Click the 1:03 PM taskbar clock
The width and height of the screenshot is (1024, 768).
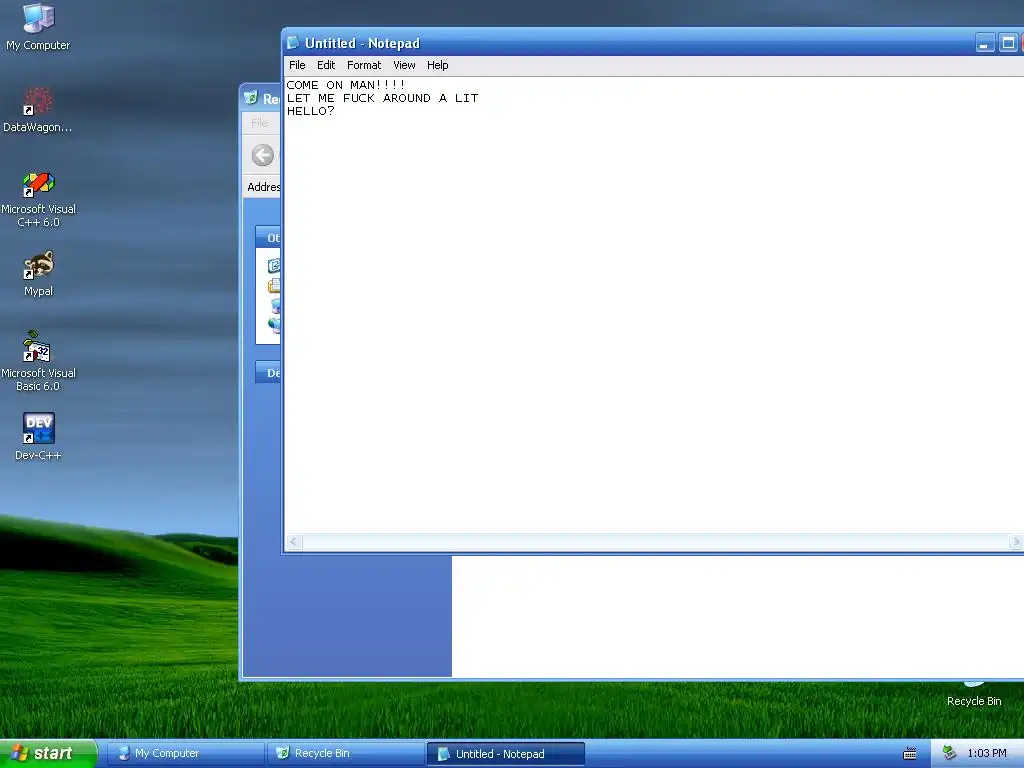tap(987, 754)
